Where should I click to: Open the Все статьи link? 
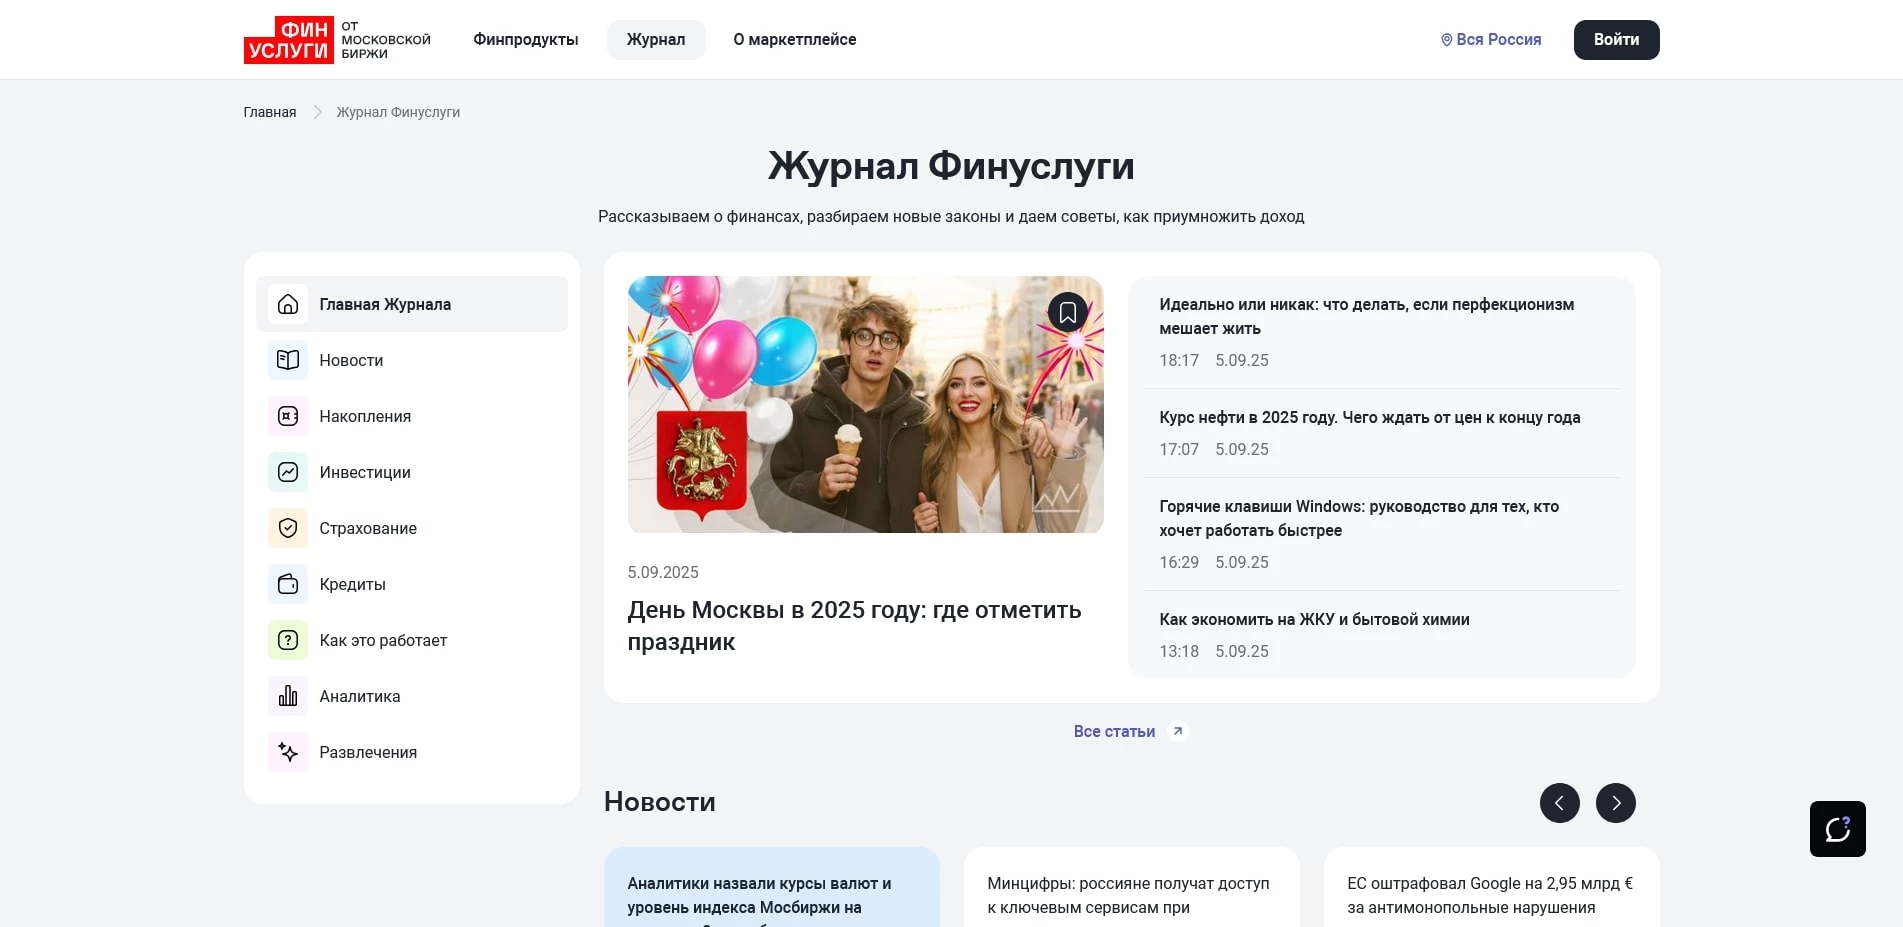[x=1114, y=731]
